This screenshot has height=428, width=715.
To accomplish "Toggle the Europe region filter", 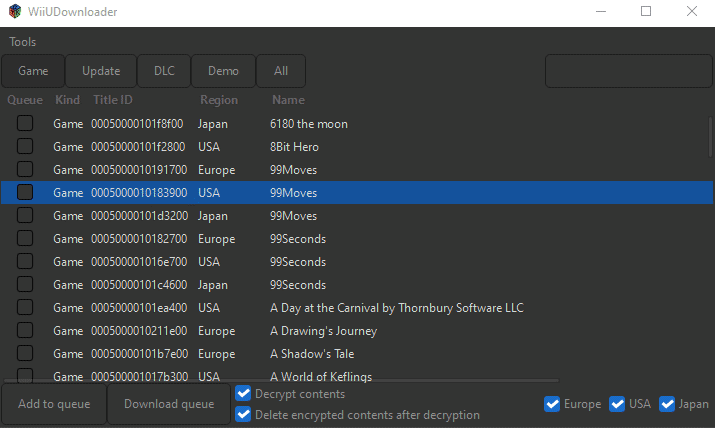I will coord(552,404).
